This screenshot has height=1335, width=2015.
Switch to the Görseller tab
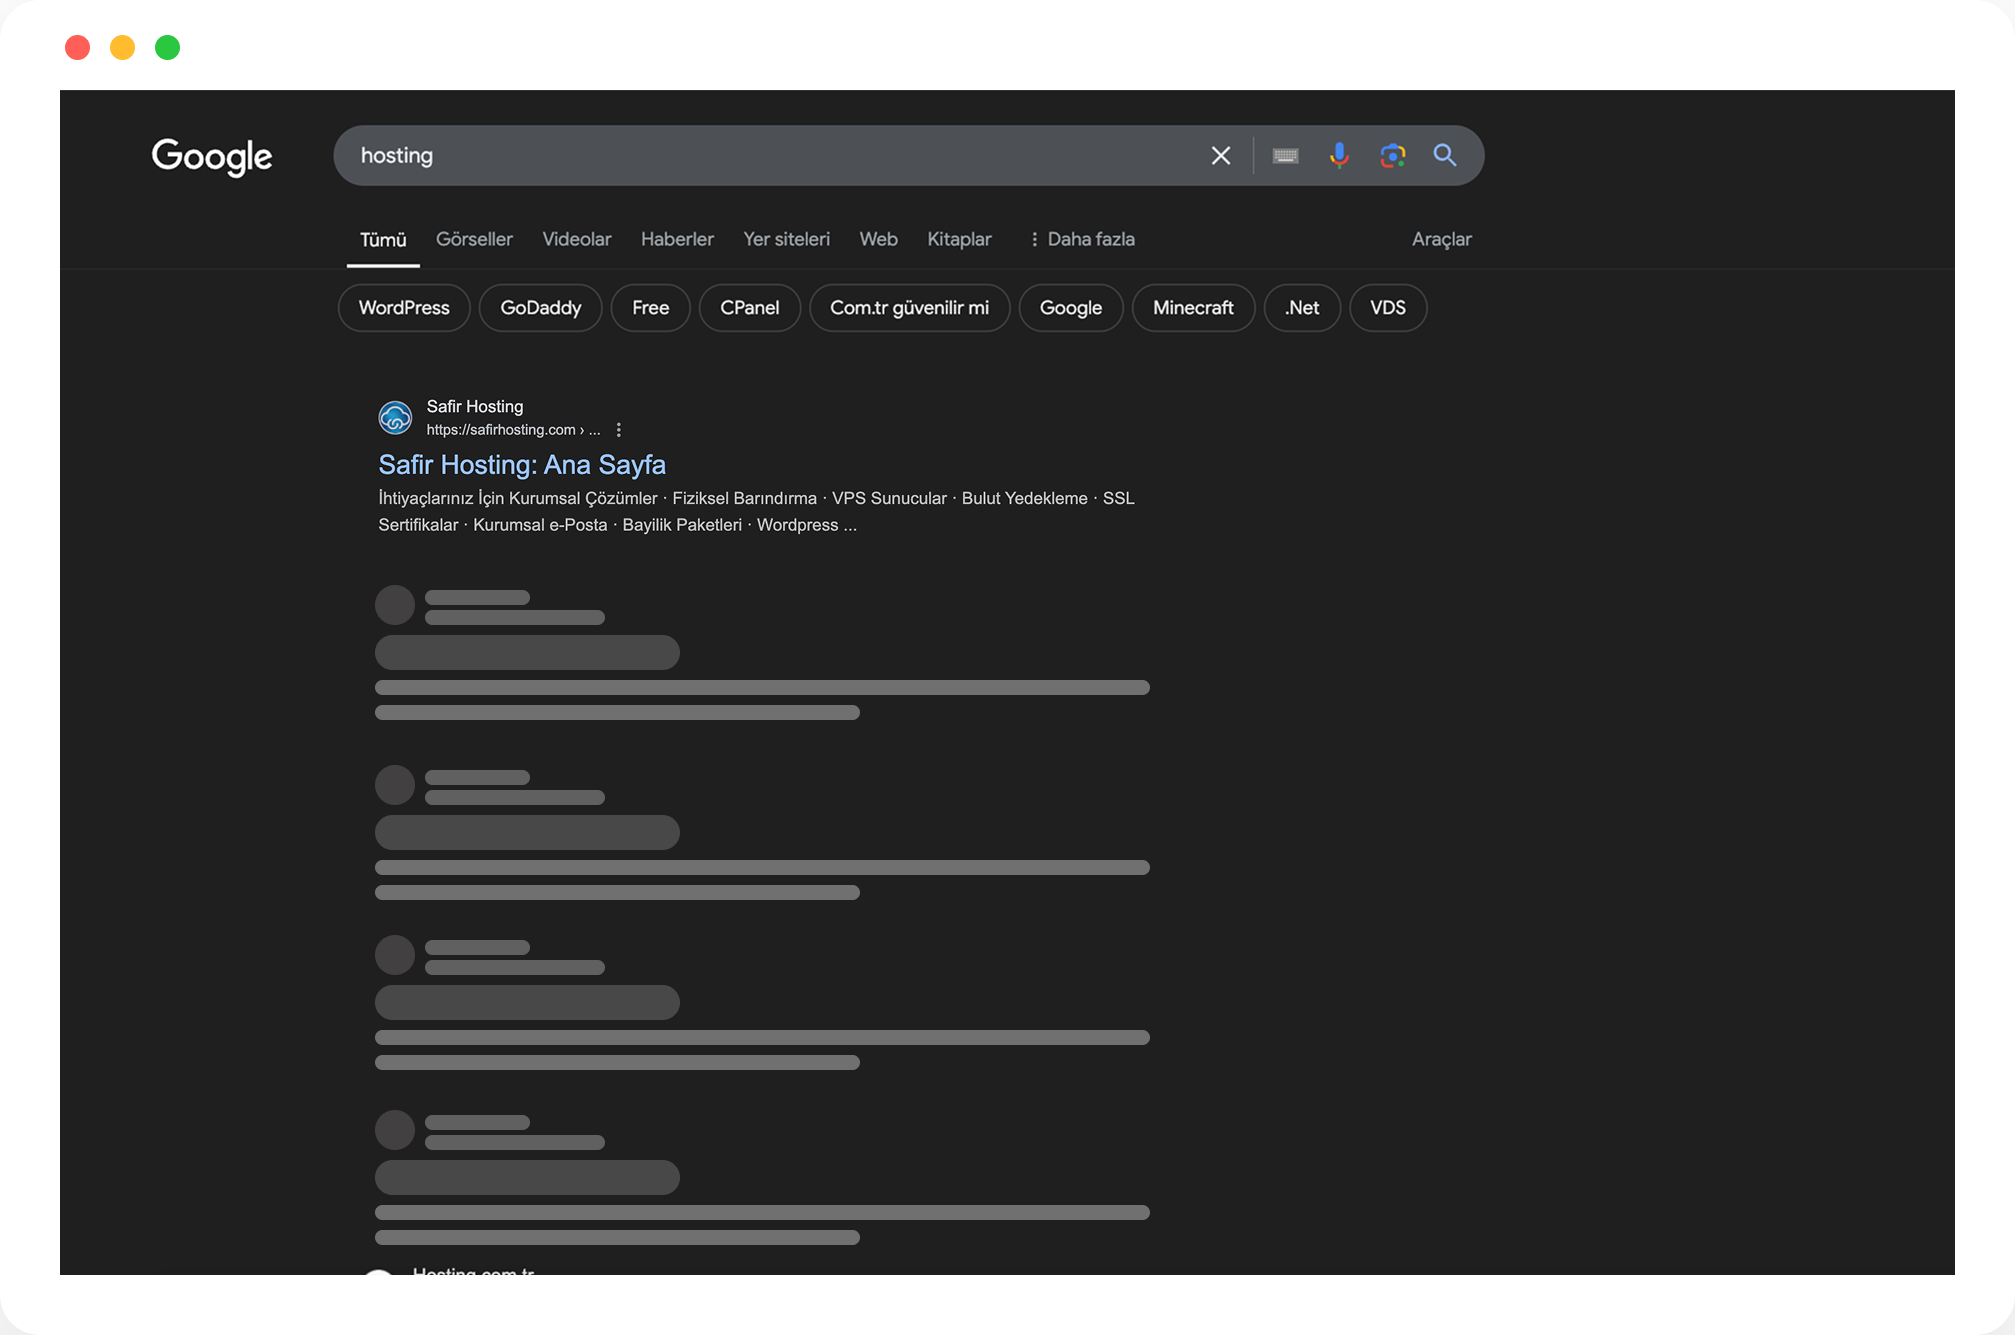474,239
